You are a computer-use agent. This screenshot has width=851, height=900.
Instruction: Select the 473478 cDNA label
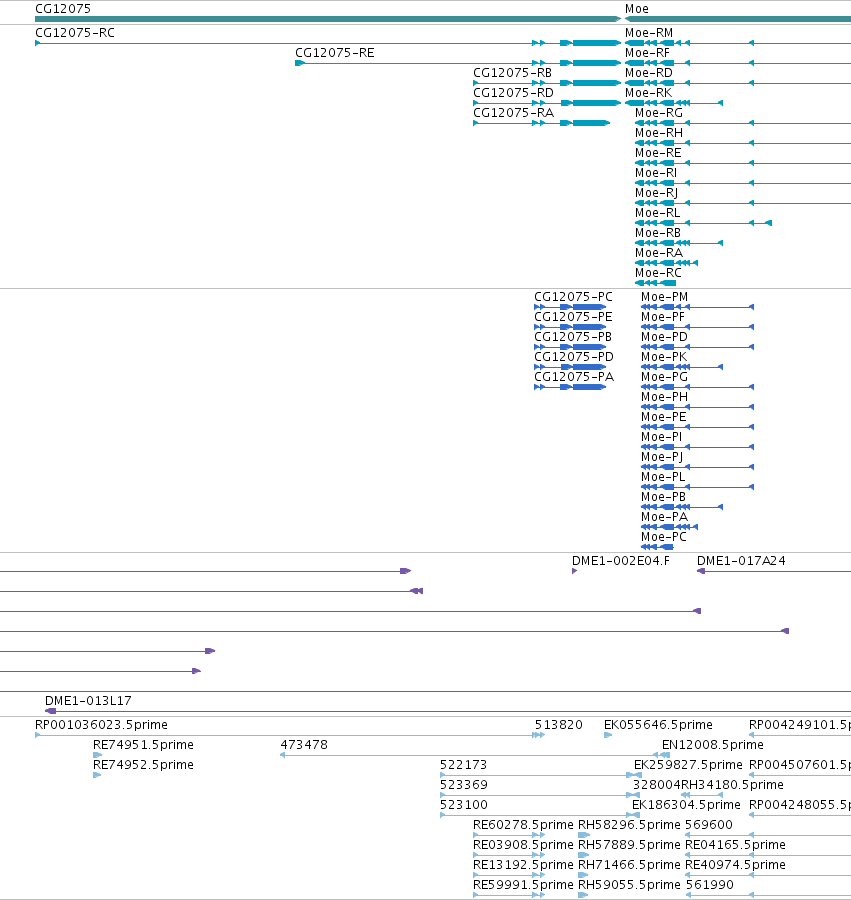tap(304, 745)
